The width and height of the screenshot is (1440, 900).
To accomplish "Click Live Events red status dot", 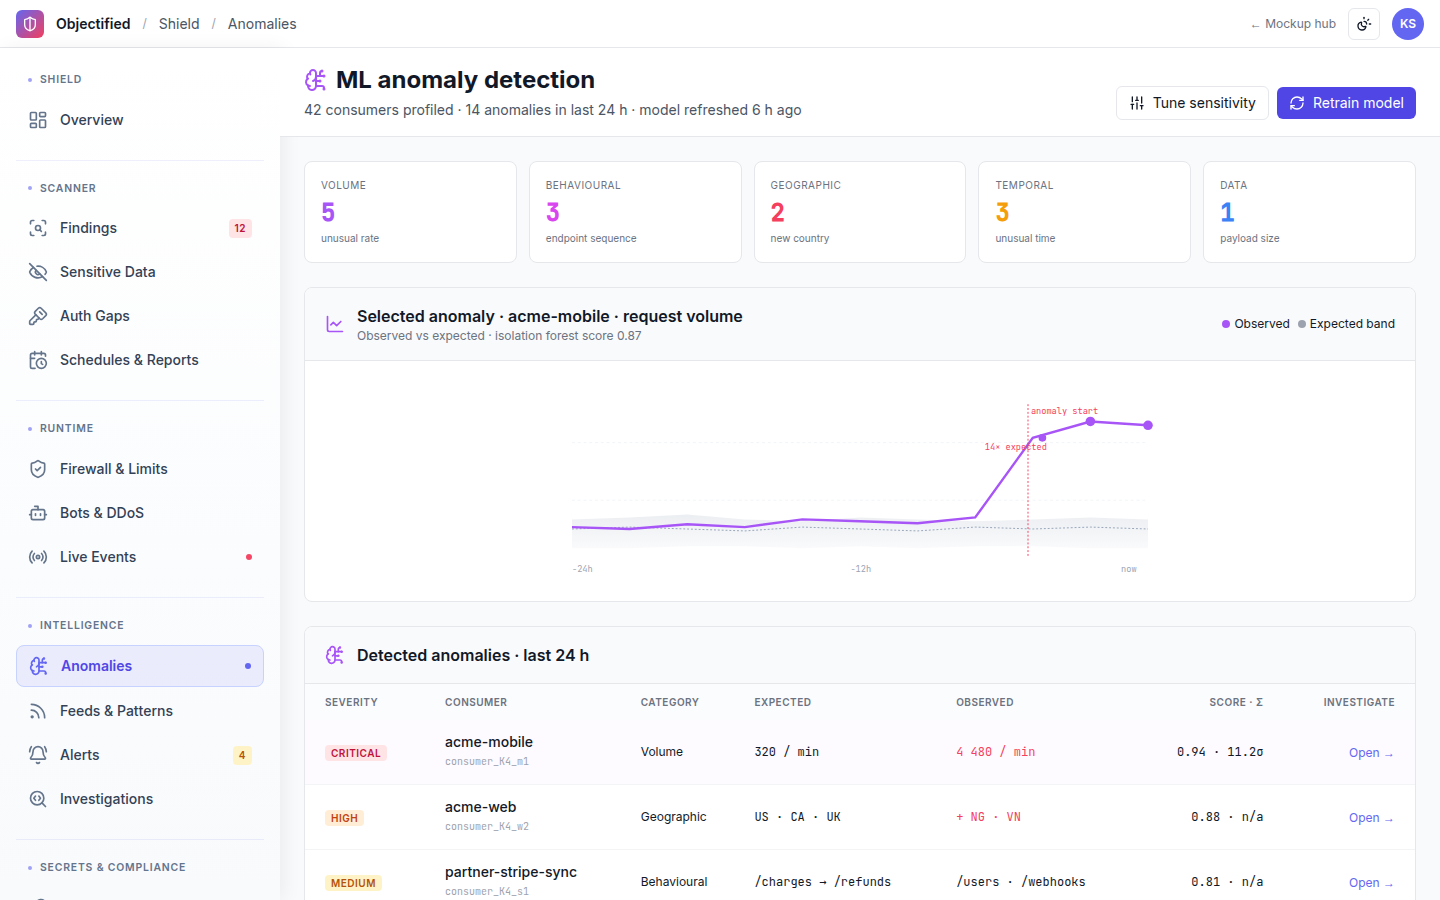I will pyautogui.click(x=249, y=557).
